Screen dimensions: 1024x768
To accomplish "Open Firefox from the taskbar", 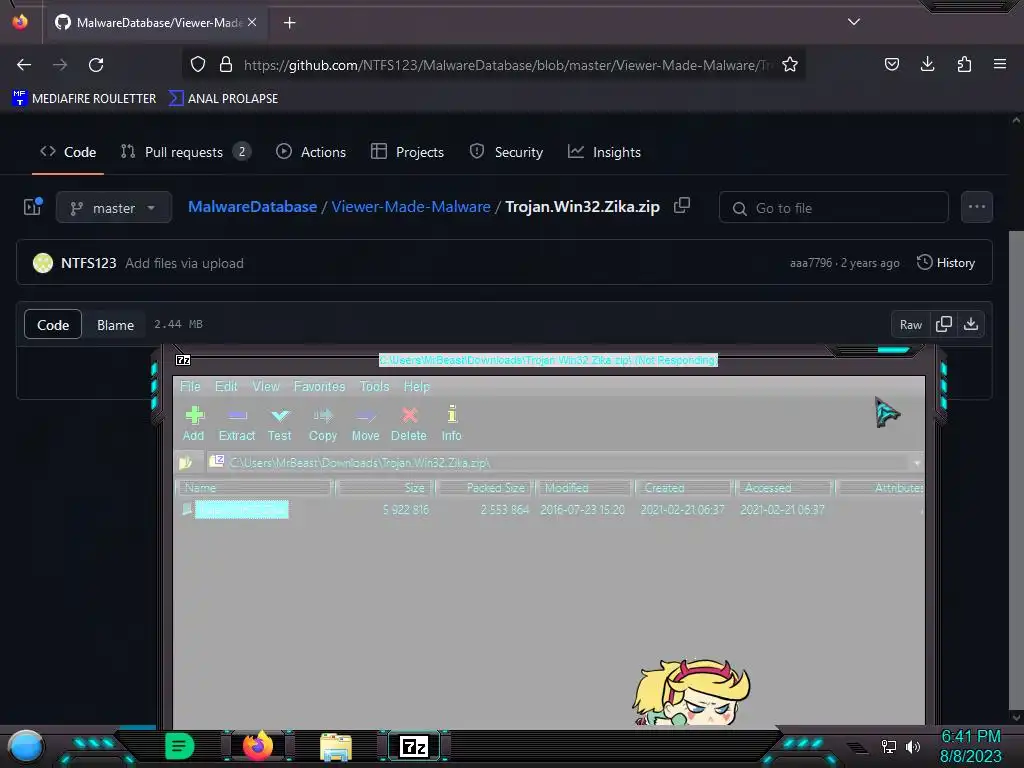I will [x=258, y=746].
